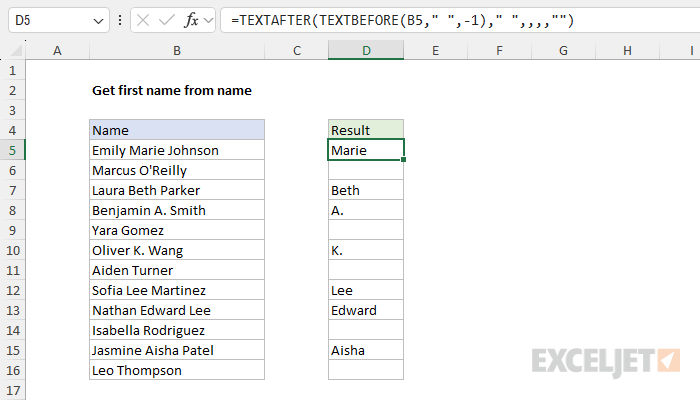Select cell 'Yara Gomez'
Viewport: 700px width, 400px height.
[177, 230]
